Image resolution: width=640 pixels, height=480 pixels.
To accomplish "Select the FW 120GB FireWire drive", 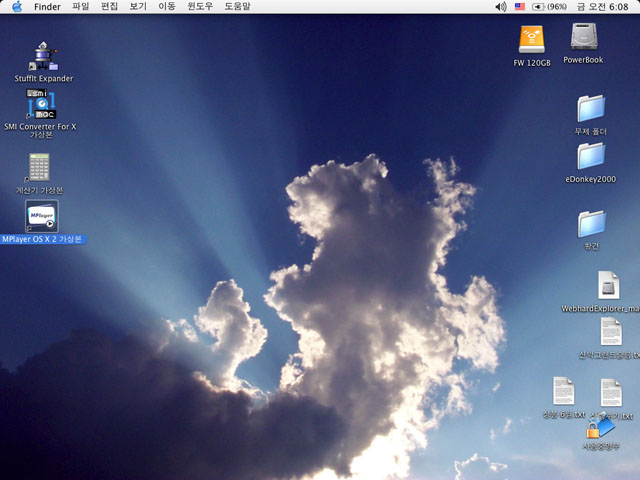I will coord(532,40).
